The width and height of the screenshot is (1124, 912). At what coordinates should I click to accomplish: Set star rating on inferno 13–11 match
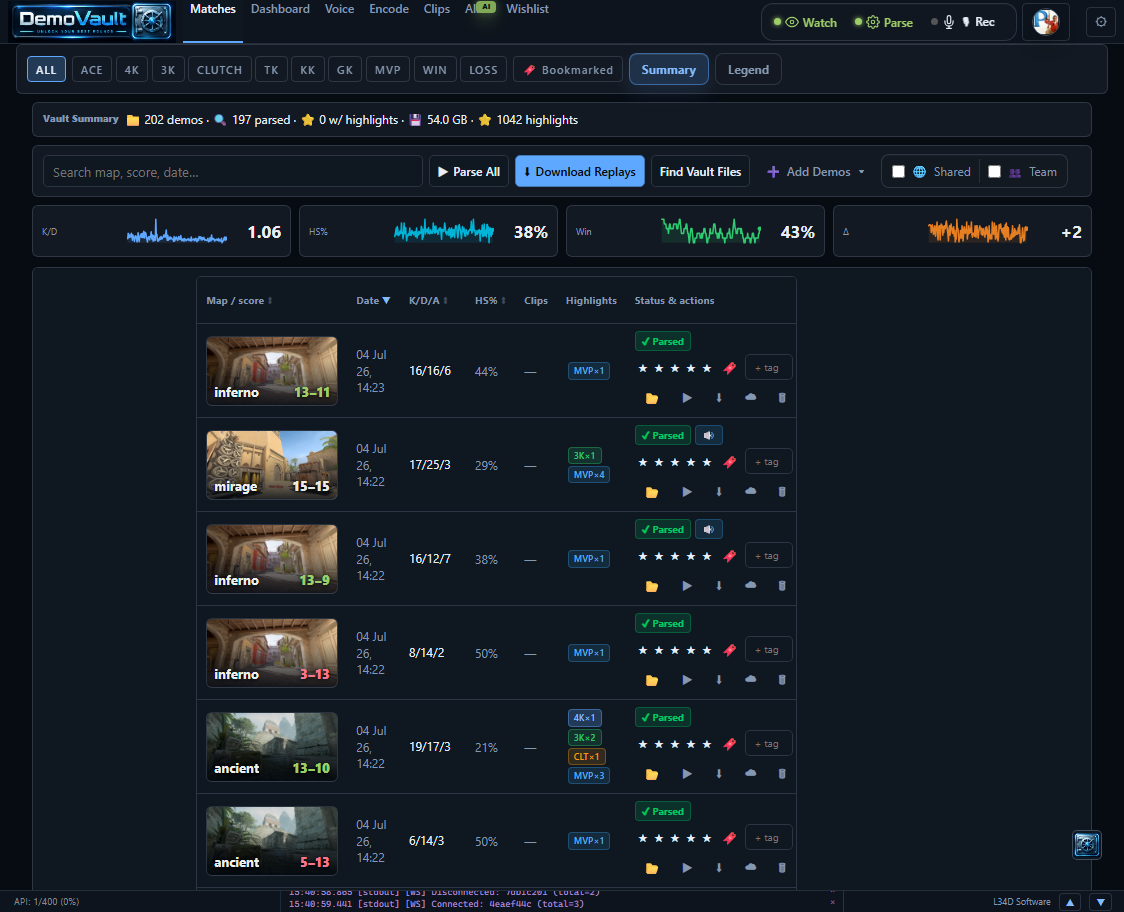tap(675, 369)
